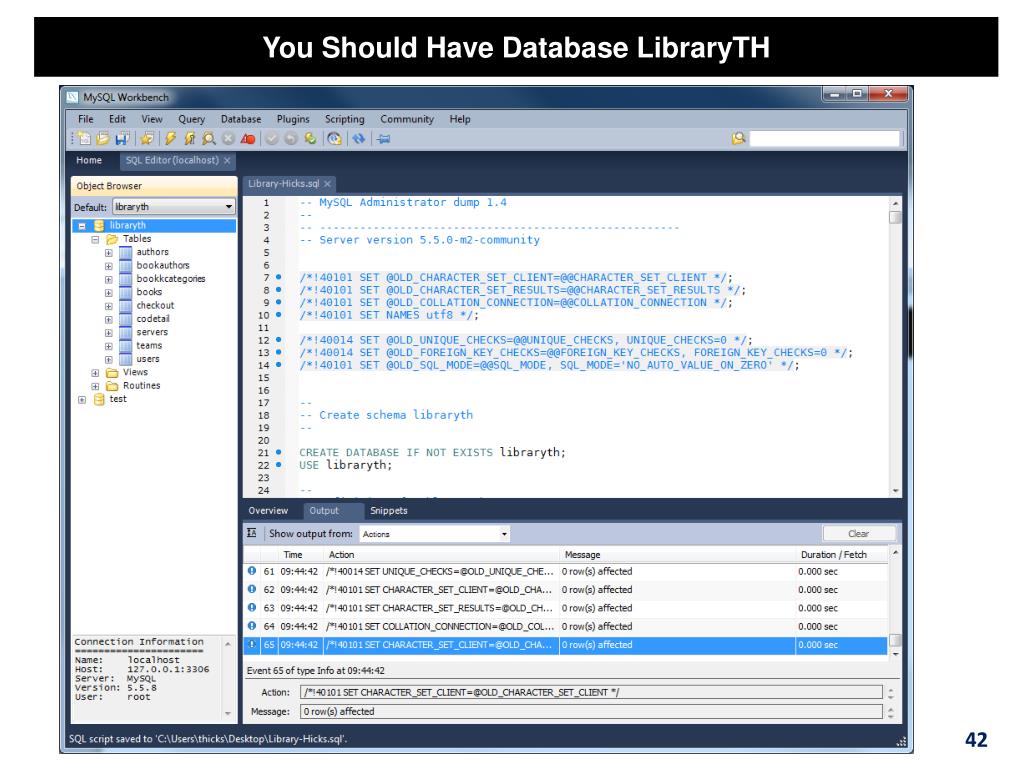Click the output panel icon left of Show output from
Screen dimensions: 1024x768
252,534
